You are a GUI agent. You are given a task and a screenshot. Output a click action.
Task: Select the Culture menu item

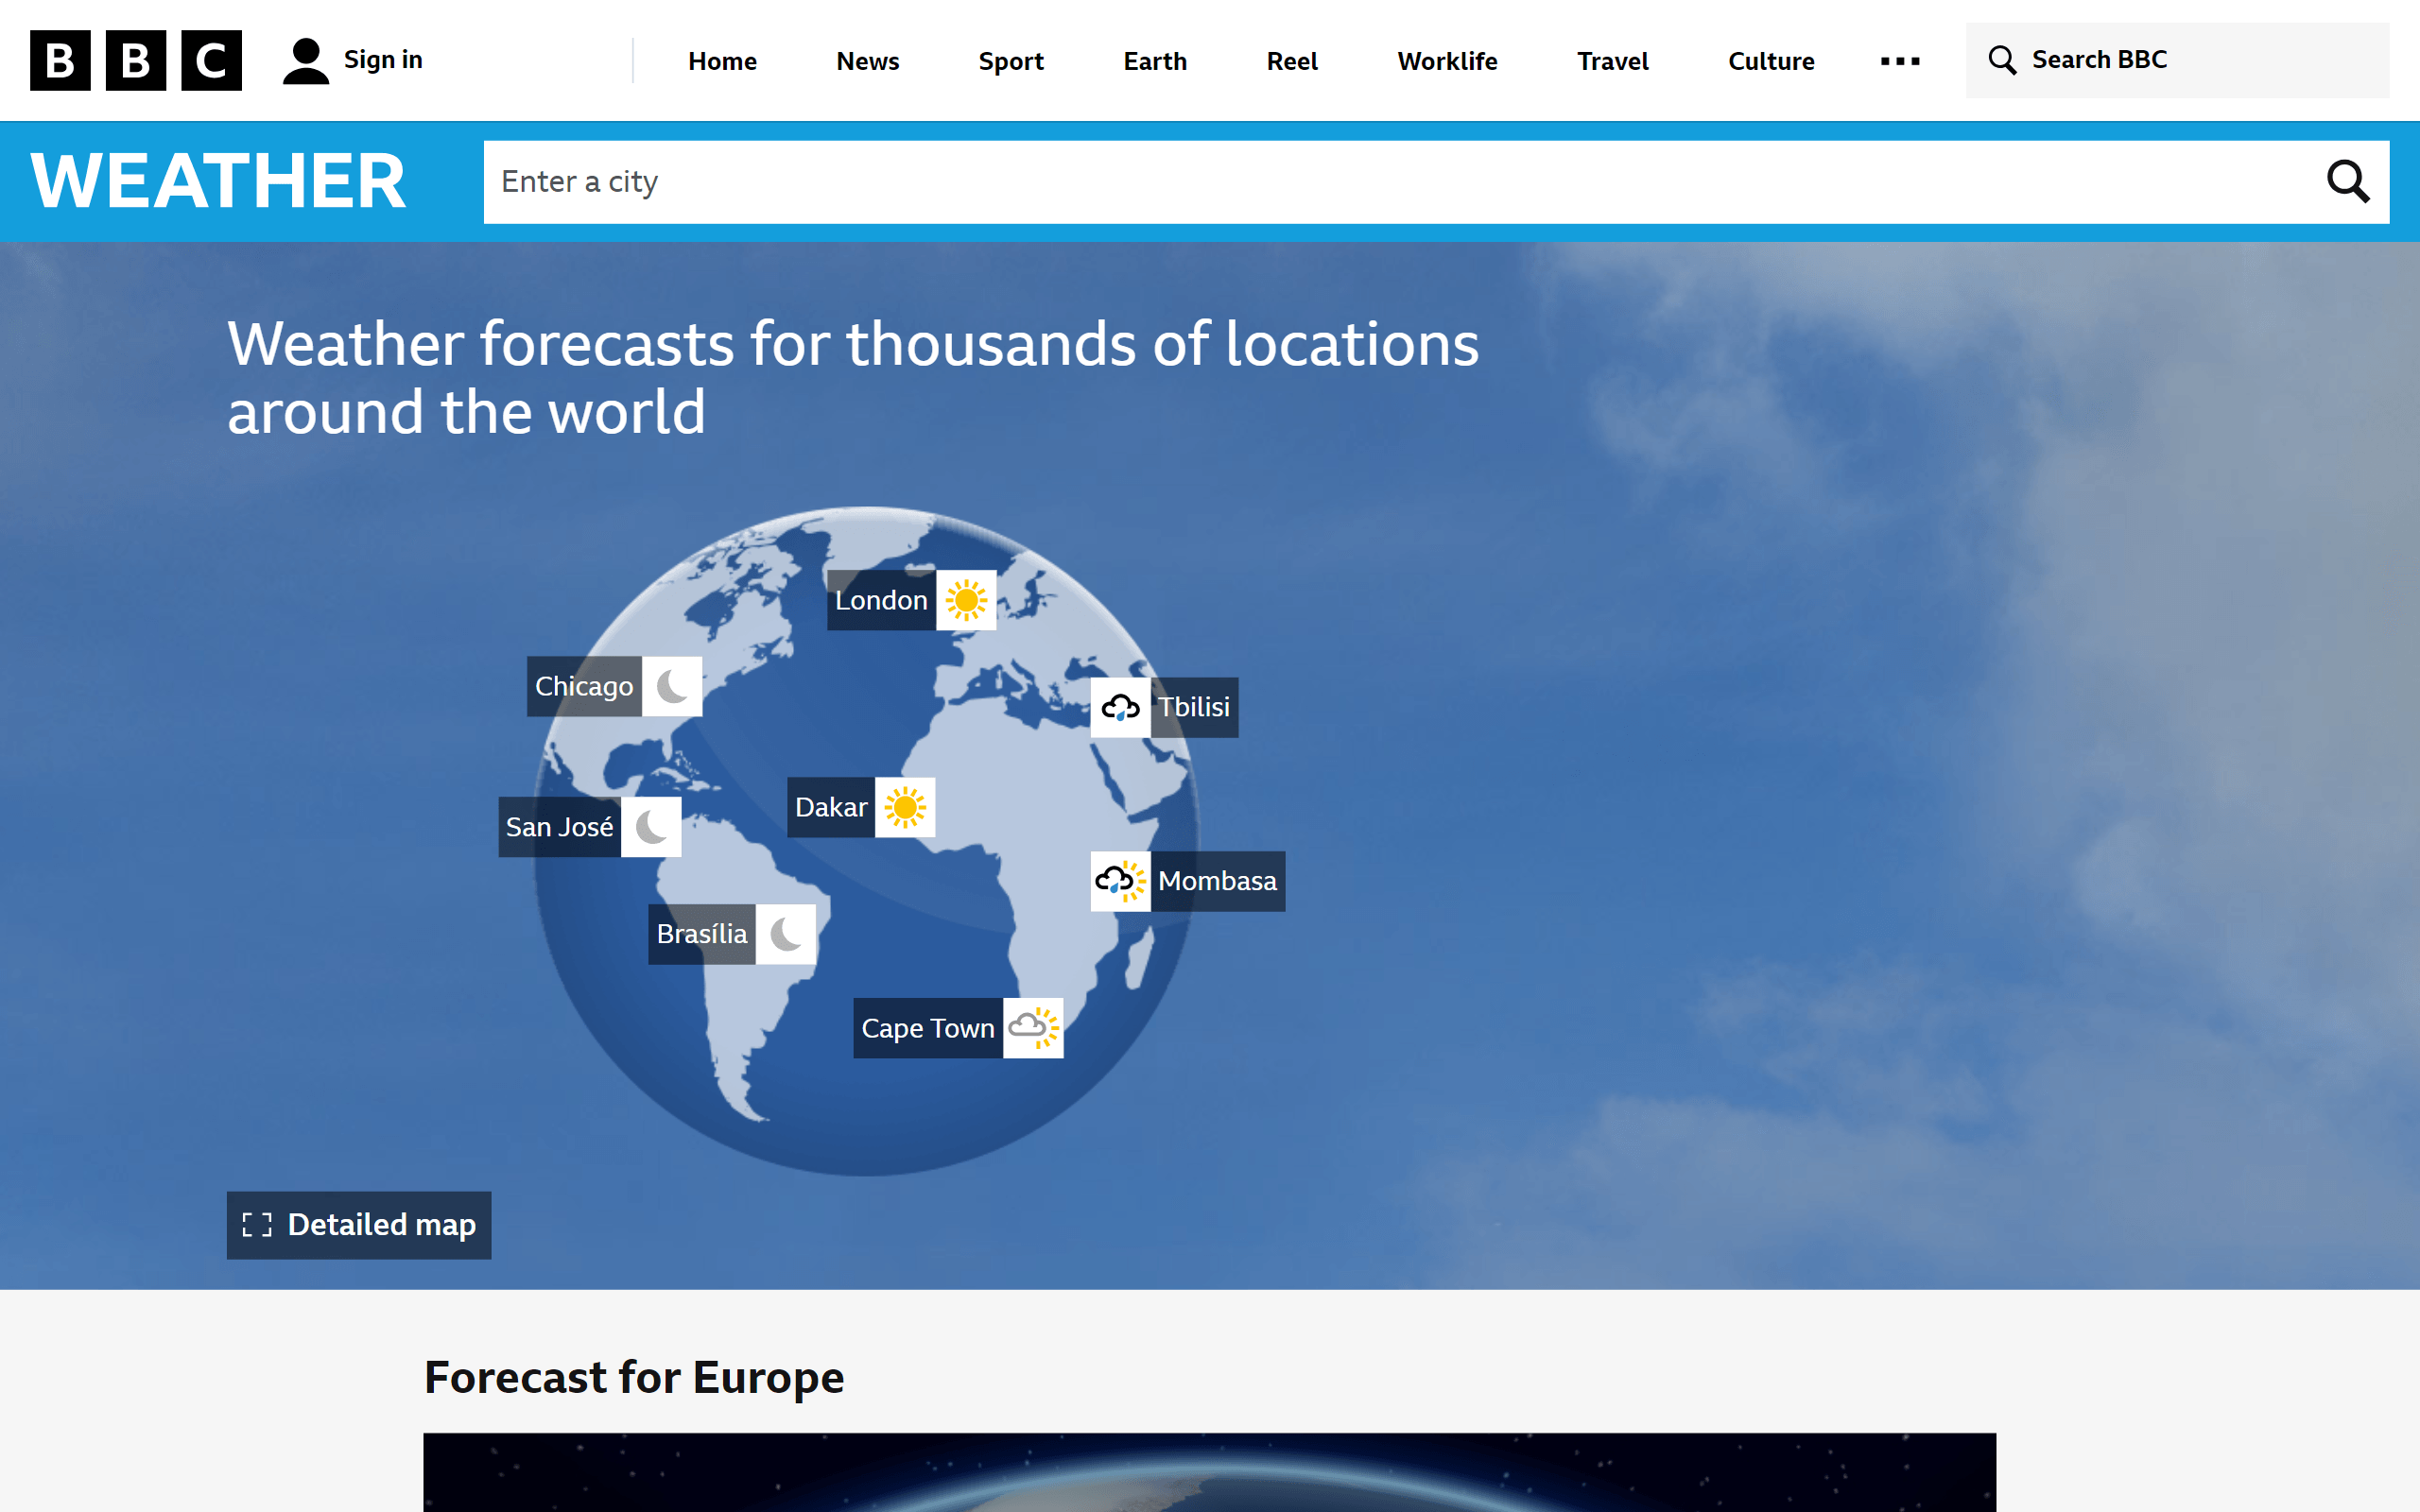point(1771,60)
